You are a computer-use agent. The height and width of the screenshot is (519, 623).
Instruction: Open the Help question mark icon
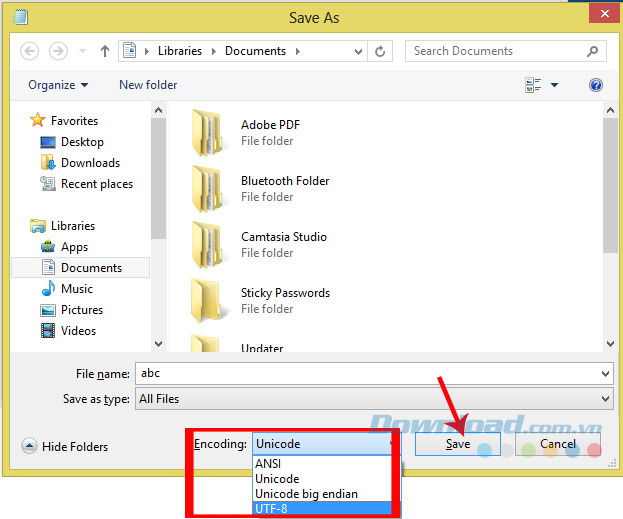tap(596, 85)
